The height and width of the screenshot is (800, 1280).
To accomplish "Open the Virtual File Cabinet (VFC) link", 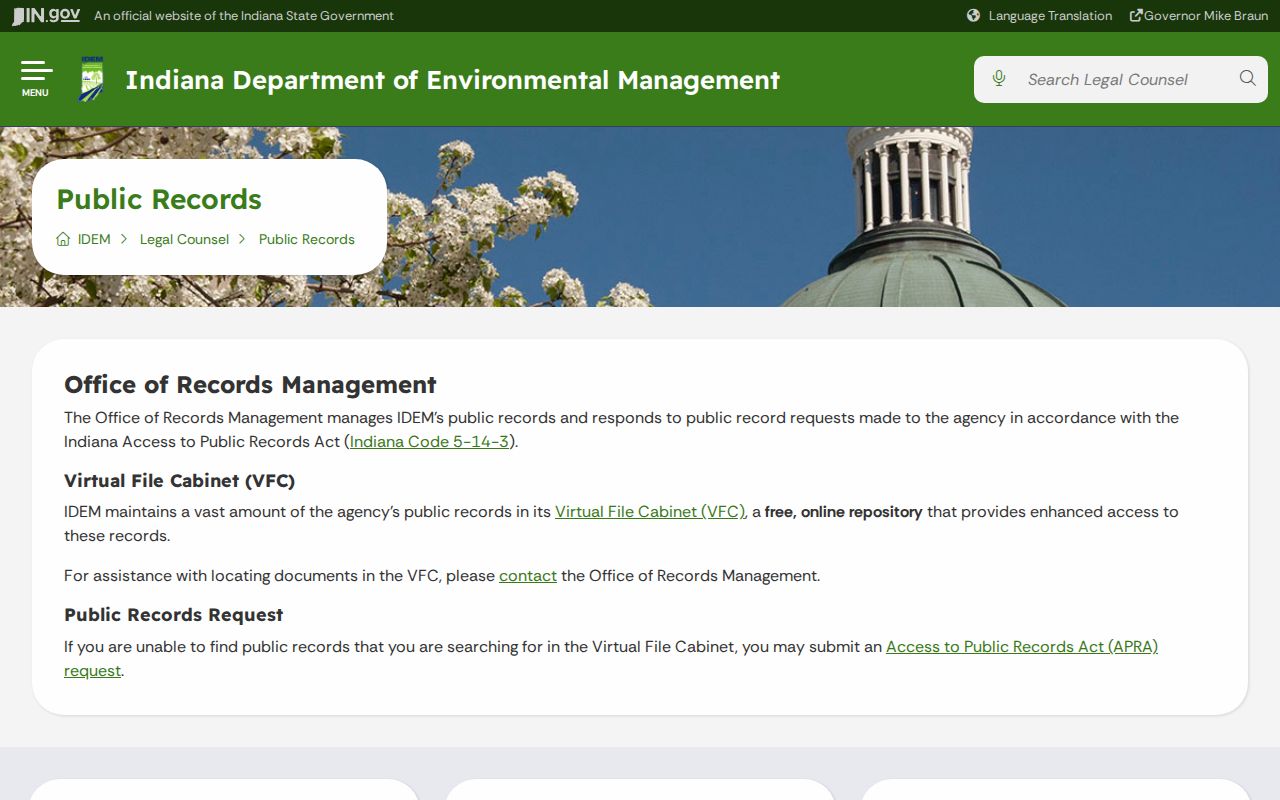I will tap(650, 511).
